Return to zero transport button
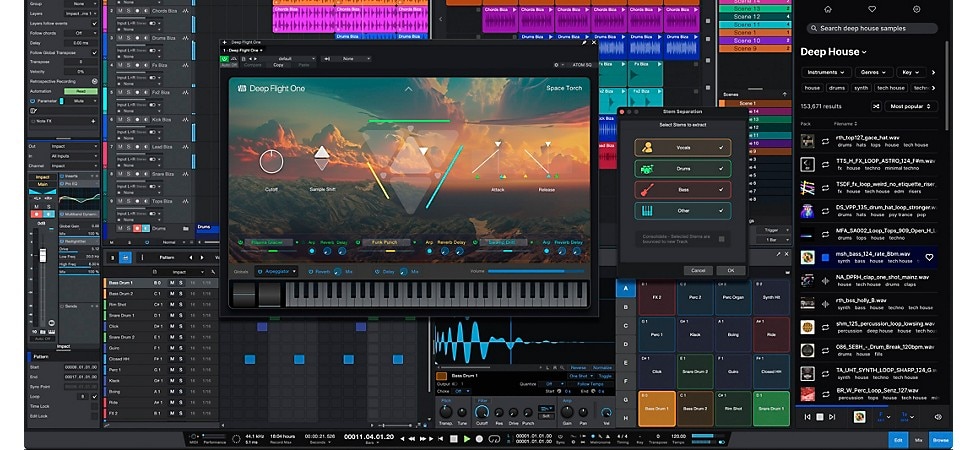Screen dimensions: 976x450 click(441, 439)
